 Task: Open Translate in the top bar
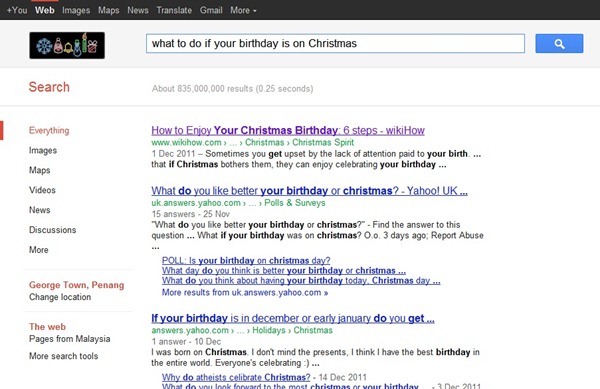click(174, 10)
